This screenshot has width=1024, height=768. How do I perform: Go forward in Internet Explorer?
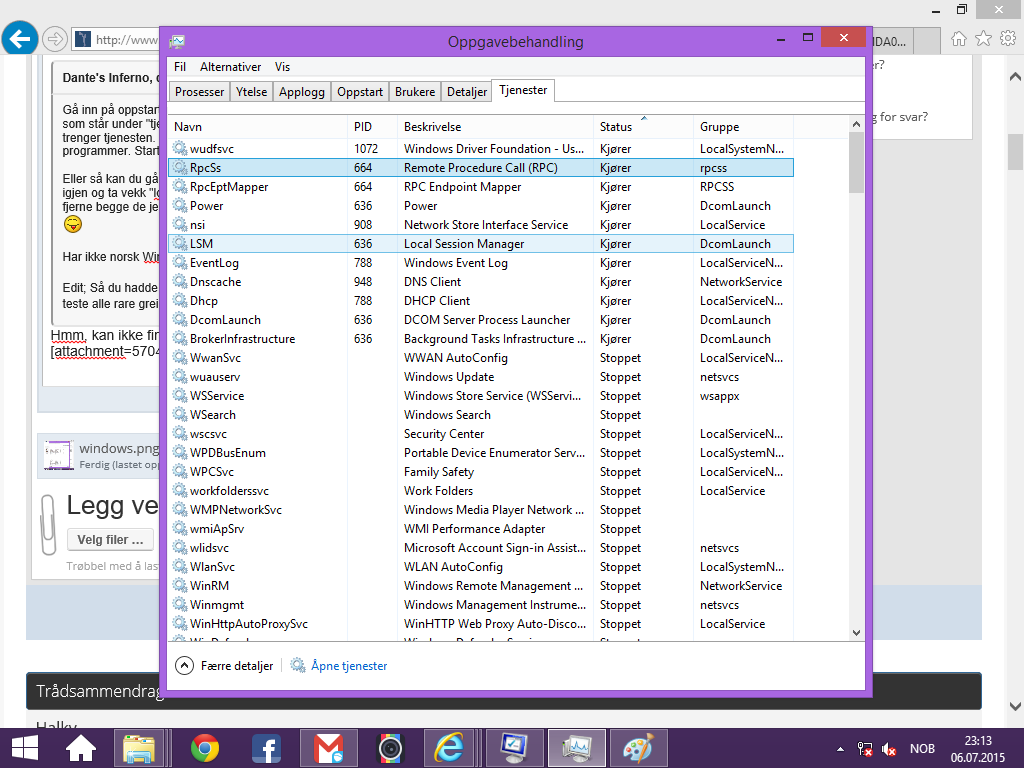55,39
